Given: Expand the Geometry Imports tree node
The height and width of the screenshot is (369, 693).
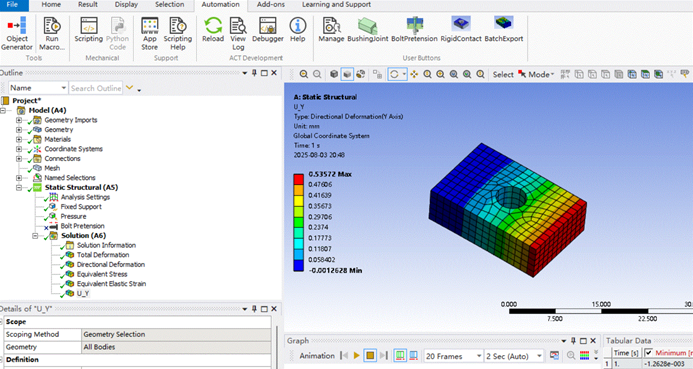Looking at the screenshot, I should (19, 120).
